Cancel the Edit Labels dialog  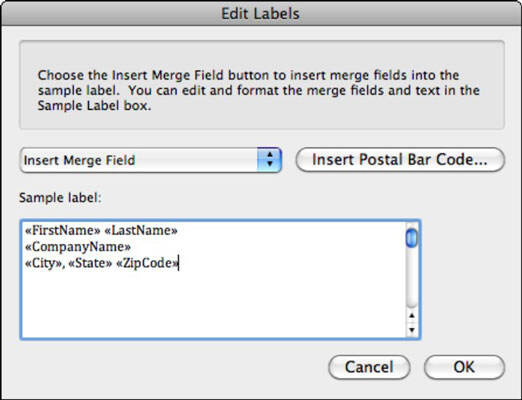click(369, 367)
